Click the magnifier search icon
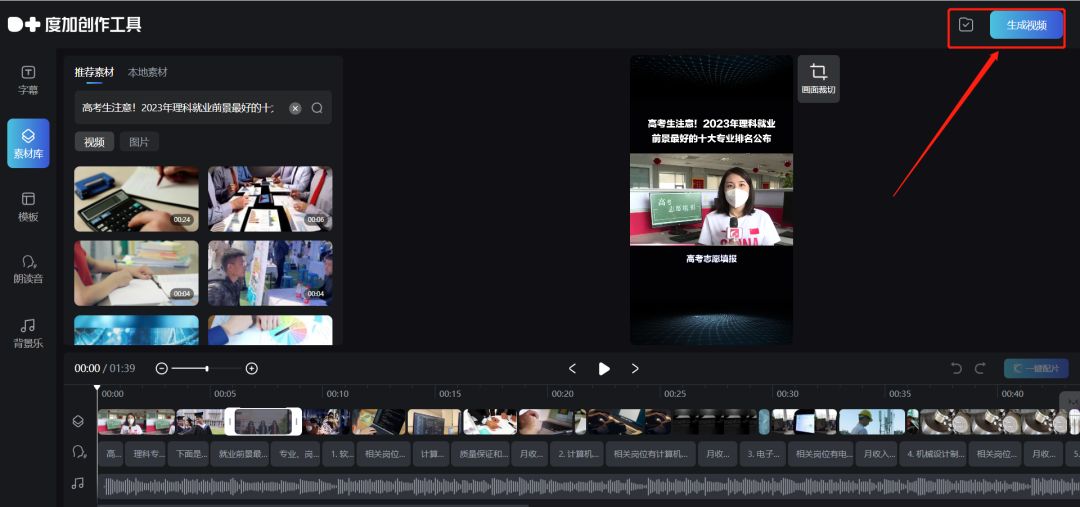This screenshot has height=507, width=1080. pos(317,108)
